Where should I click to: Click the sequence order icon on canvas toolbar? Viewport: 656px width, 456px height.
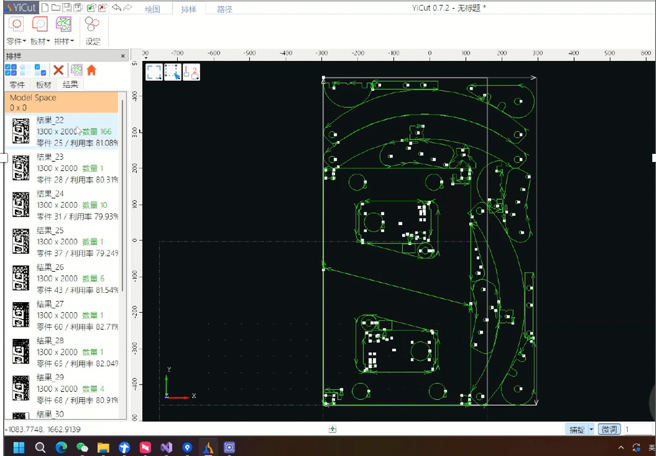click(191, 72)
